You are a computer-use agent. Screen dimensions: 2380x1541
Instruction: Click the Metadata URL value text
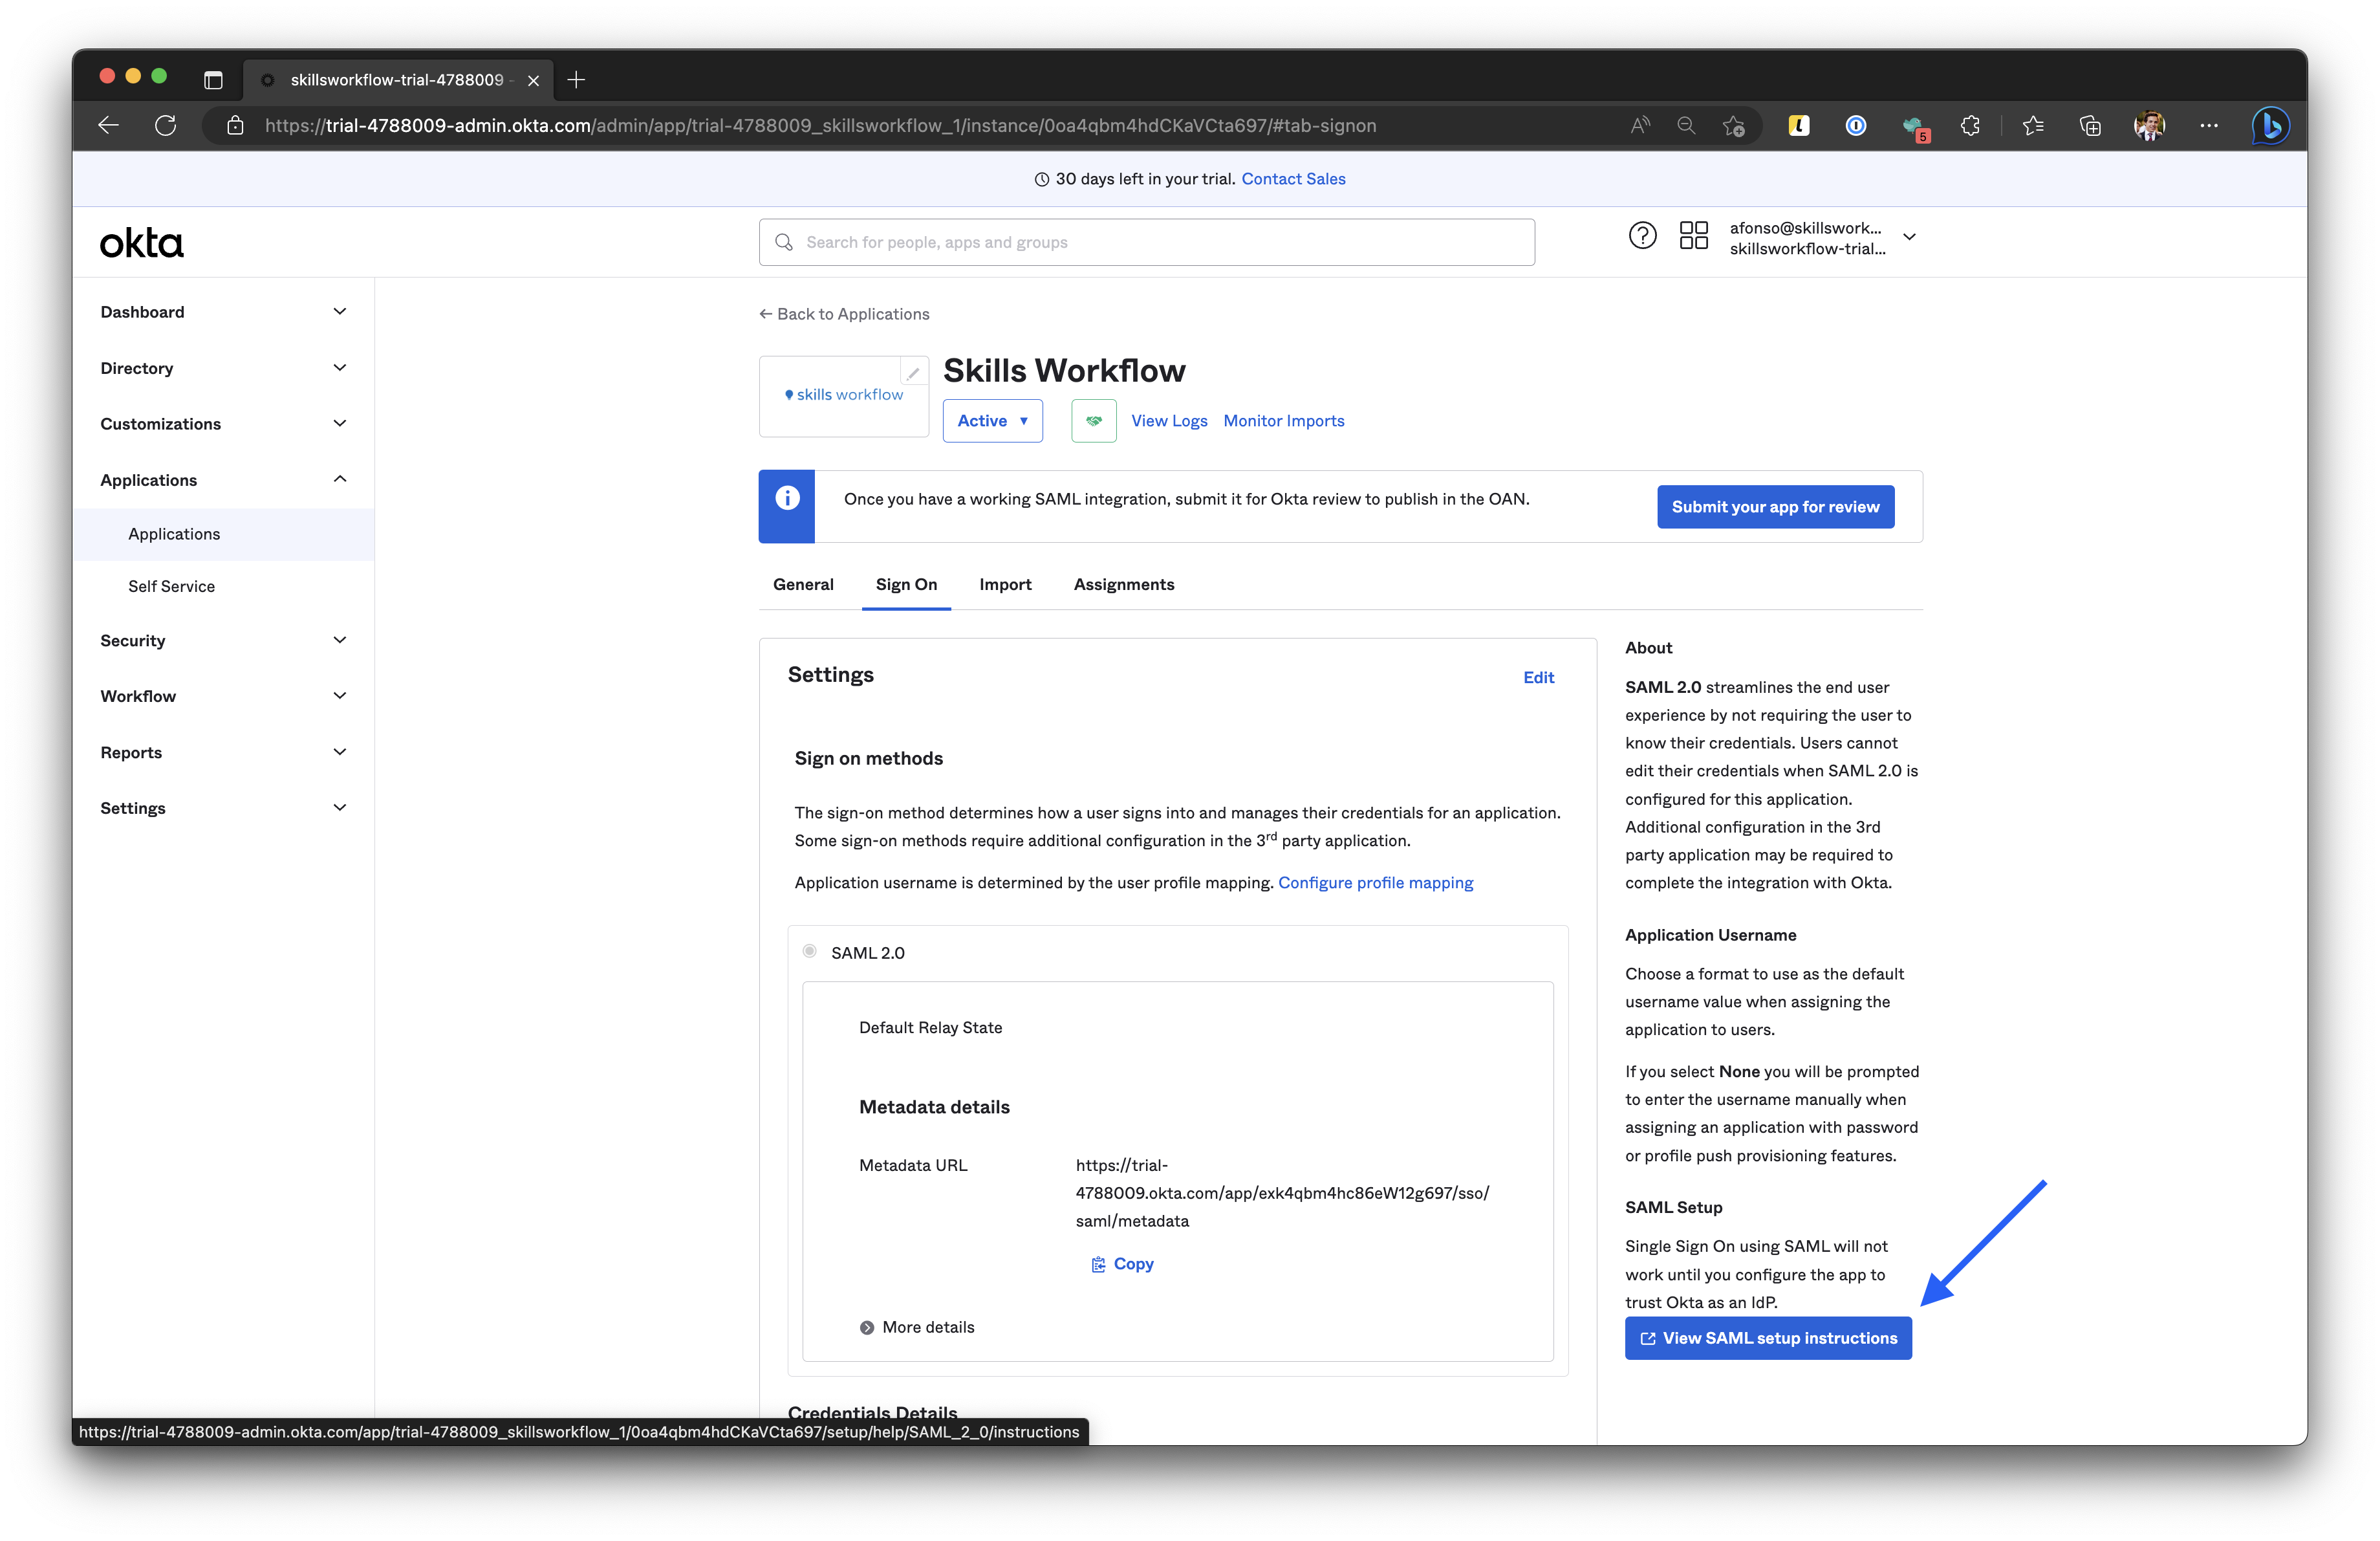[x=1282, y=1193]
